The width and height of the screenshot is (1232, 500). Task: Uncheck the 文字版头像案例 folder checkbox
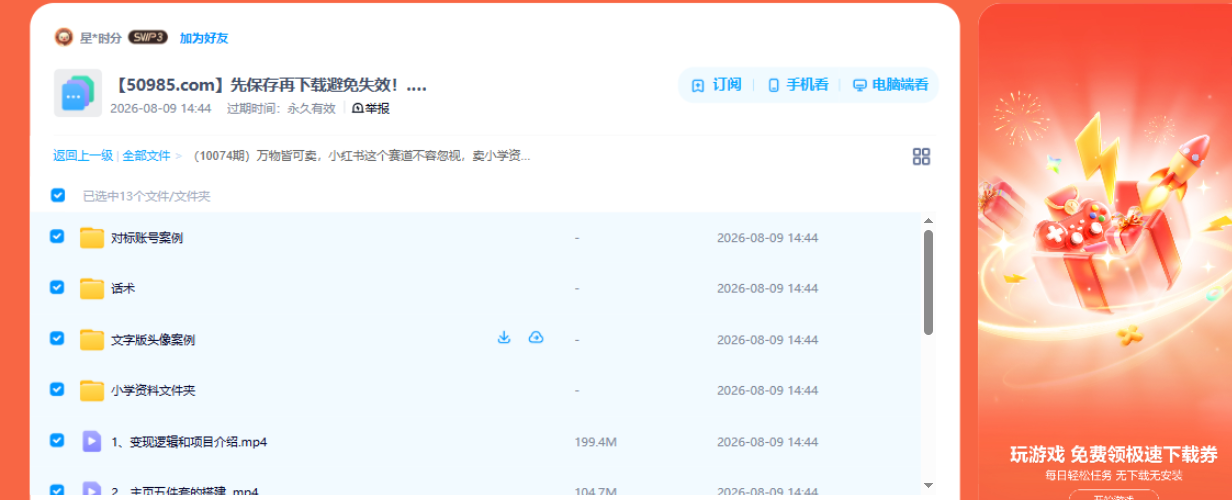pos(57,338)
